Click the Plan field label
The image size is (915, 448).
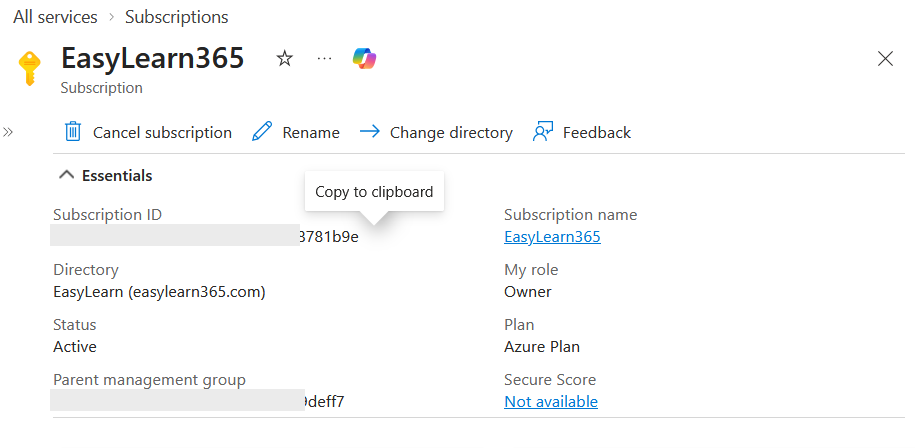click(x=519, y=325)
